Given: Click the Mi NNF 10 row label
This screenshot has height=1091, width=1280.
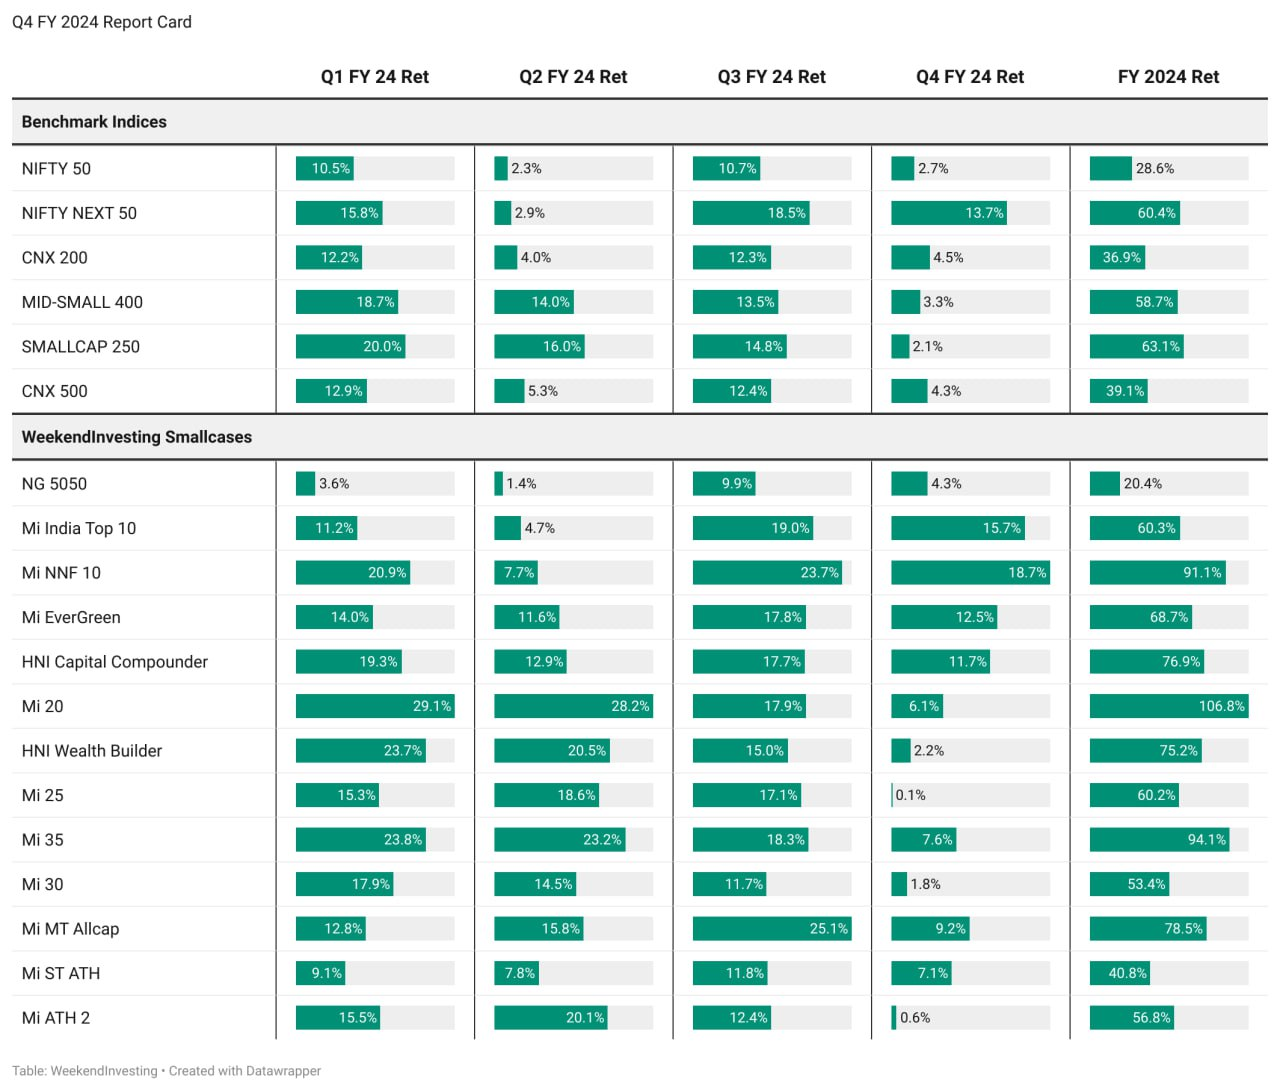Looking at the screenshot, I should pyautogui.click(x=61, y=573).
